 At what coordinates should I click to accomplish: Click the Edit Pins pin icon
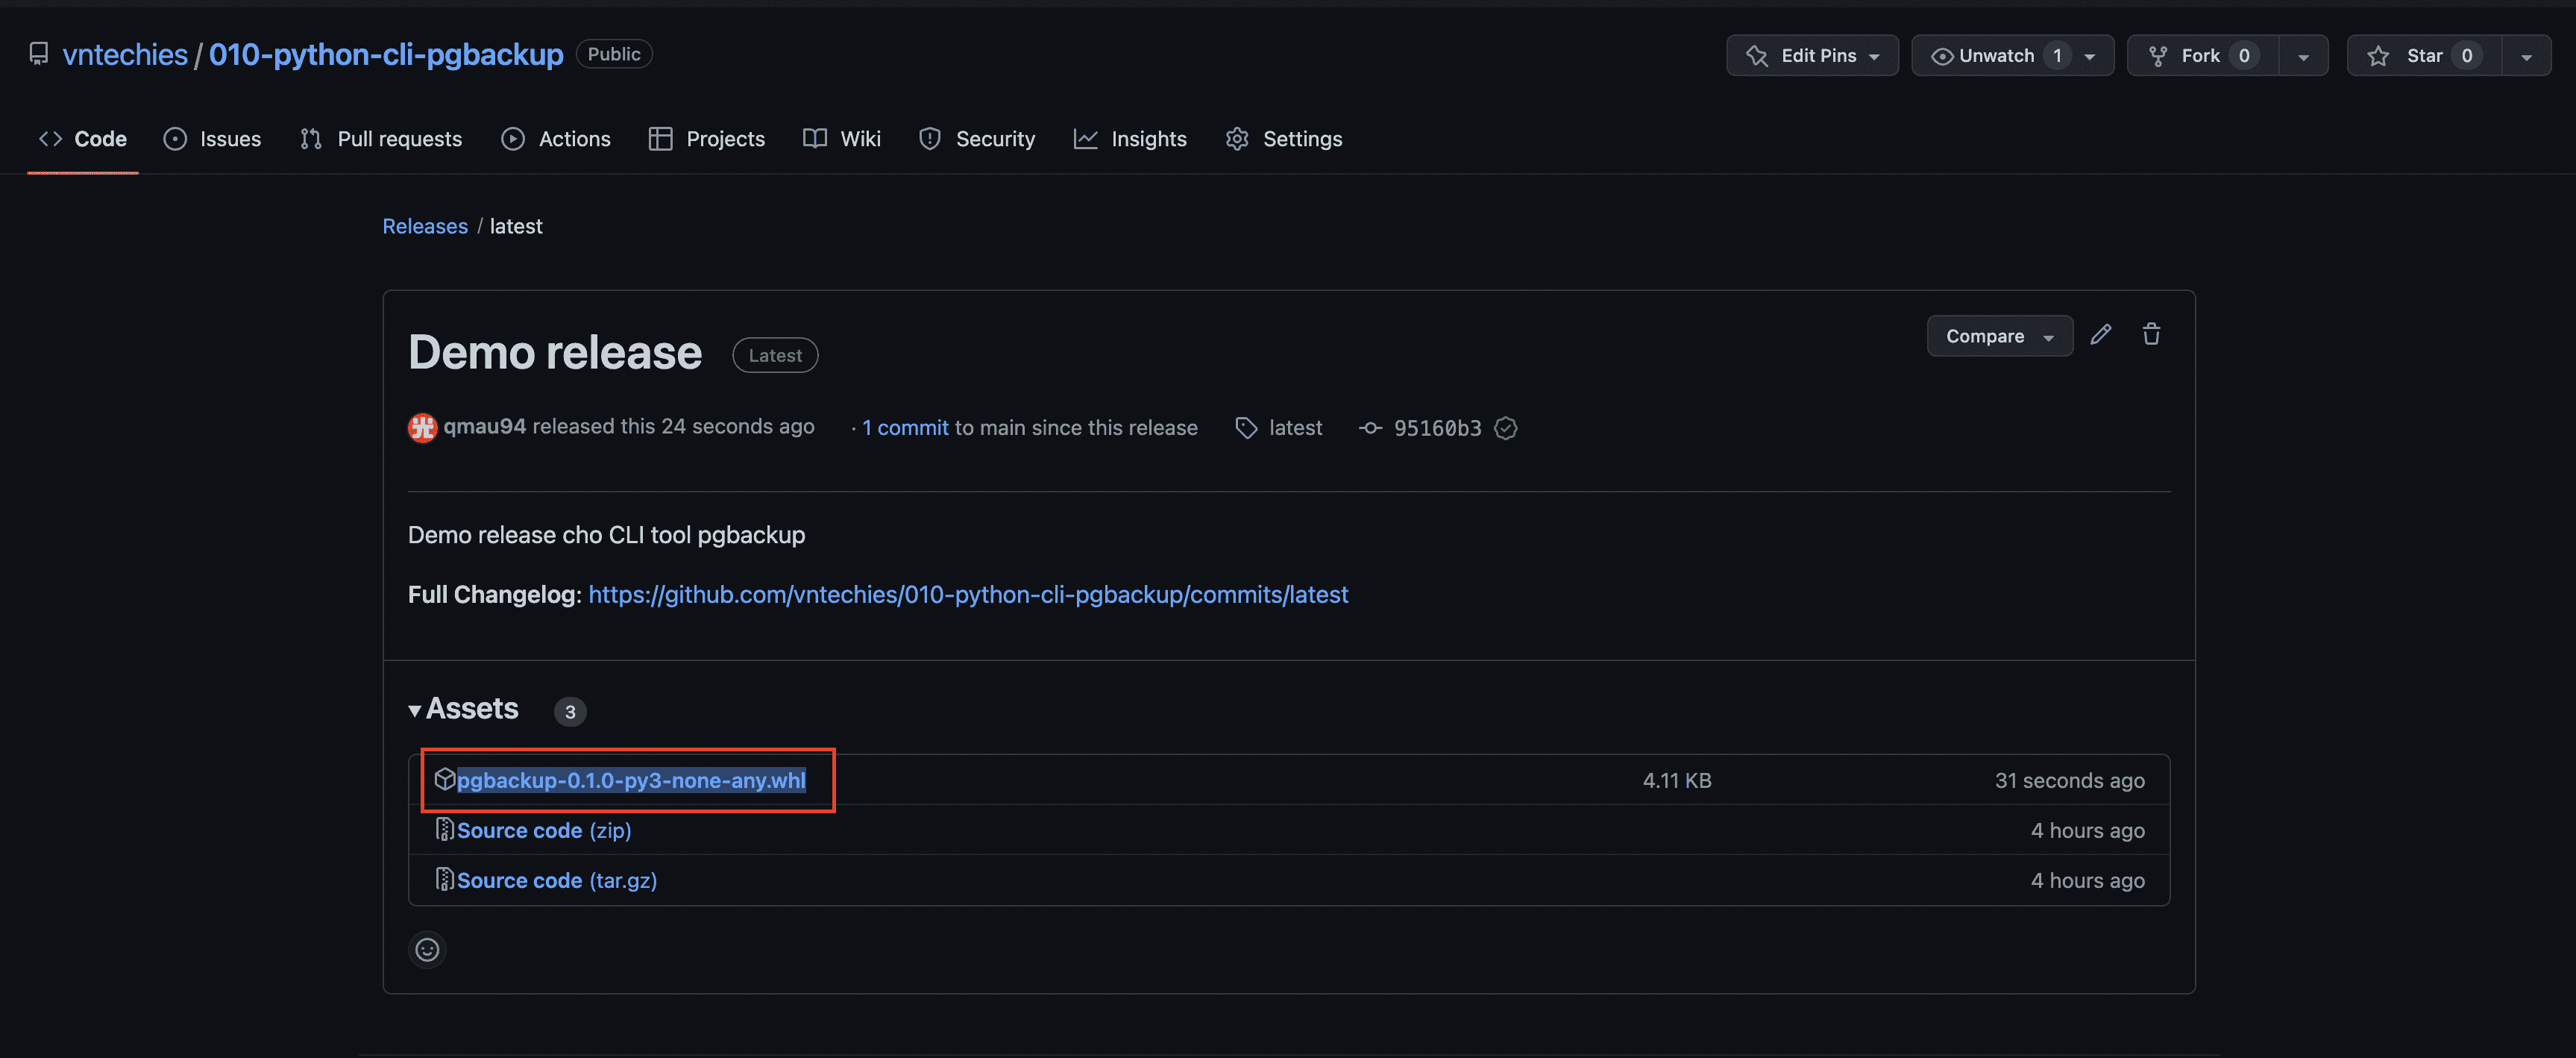[x=1756, y=54]
